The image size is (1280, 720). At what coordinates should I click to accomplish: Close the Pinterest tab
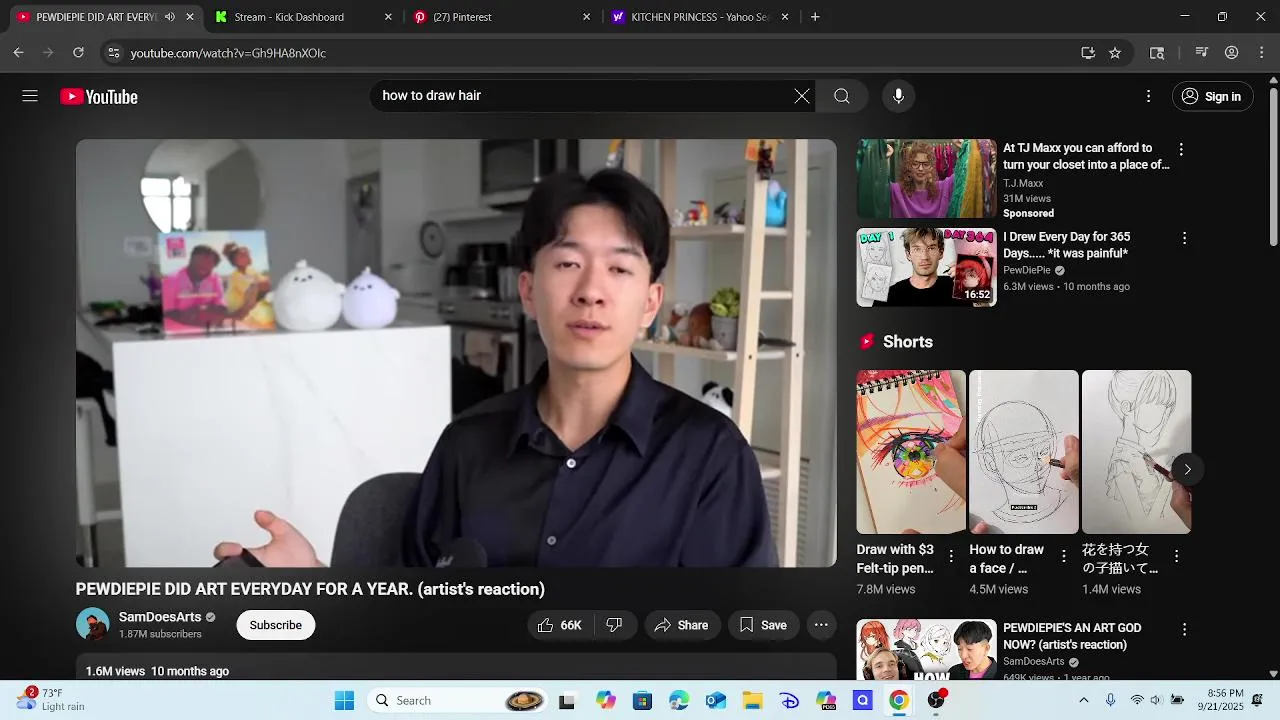586,17
